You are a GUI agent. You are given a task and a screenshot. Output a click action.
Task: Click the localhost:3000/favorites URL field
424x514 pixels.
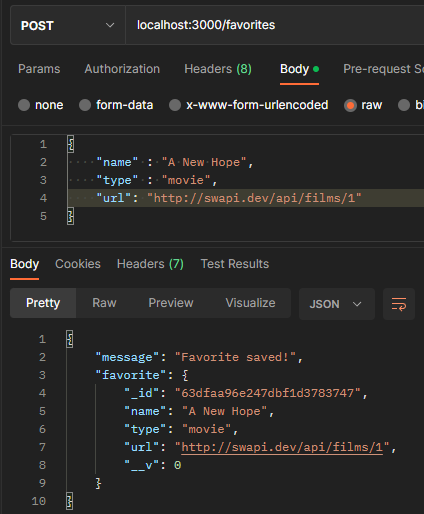(x=274, y=25)
